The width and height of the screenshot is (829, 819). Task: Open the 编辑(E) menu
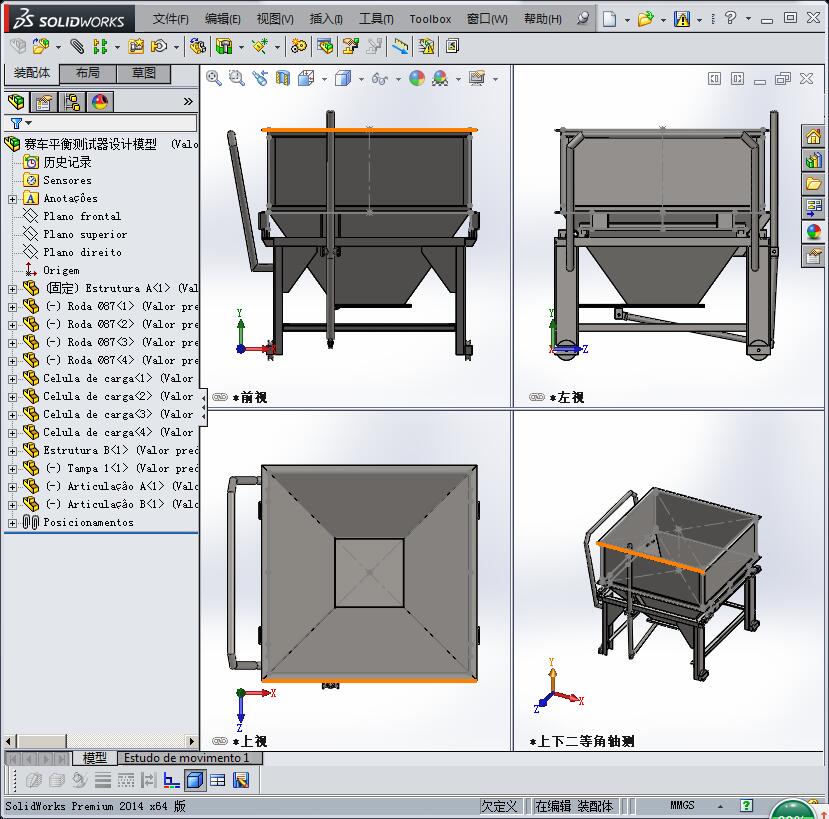223,19
